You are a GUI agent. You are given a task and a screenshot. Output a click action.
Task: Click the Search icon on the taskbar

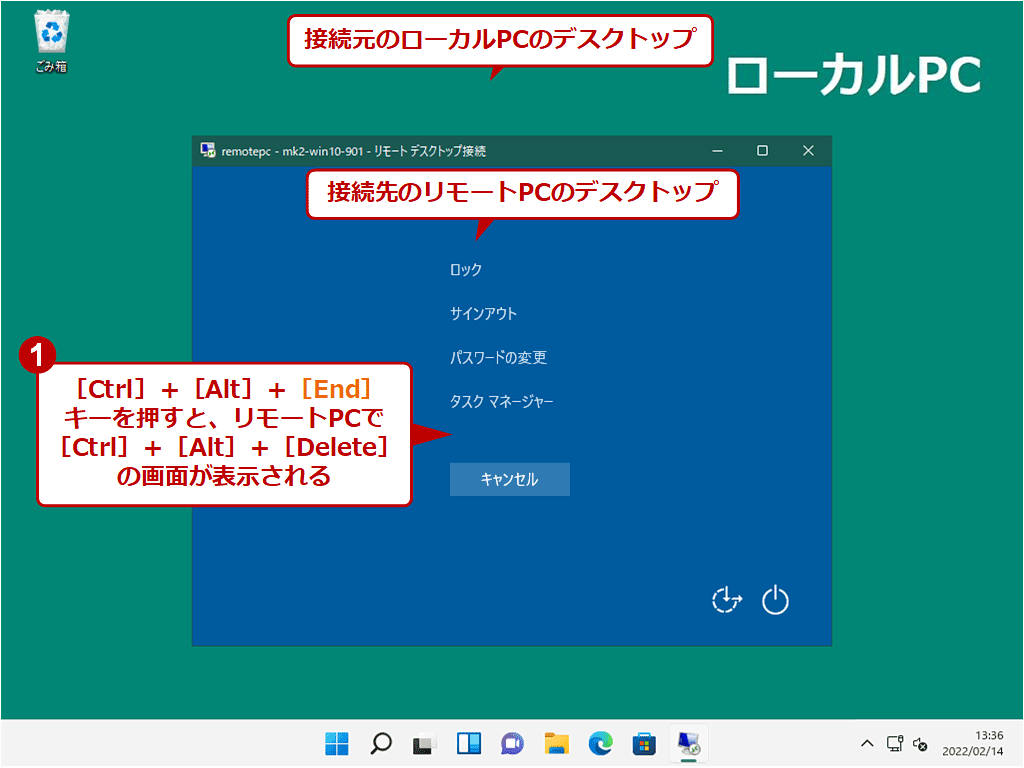coord(381,744)
